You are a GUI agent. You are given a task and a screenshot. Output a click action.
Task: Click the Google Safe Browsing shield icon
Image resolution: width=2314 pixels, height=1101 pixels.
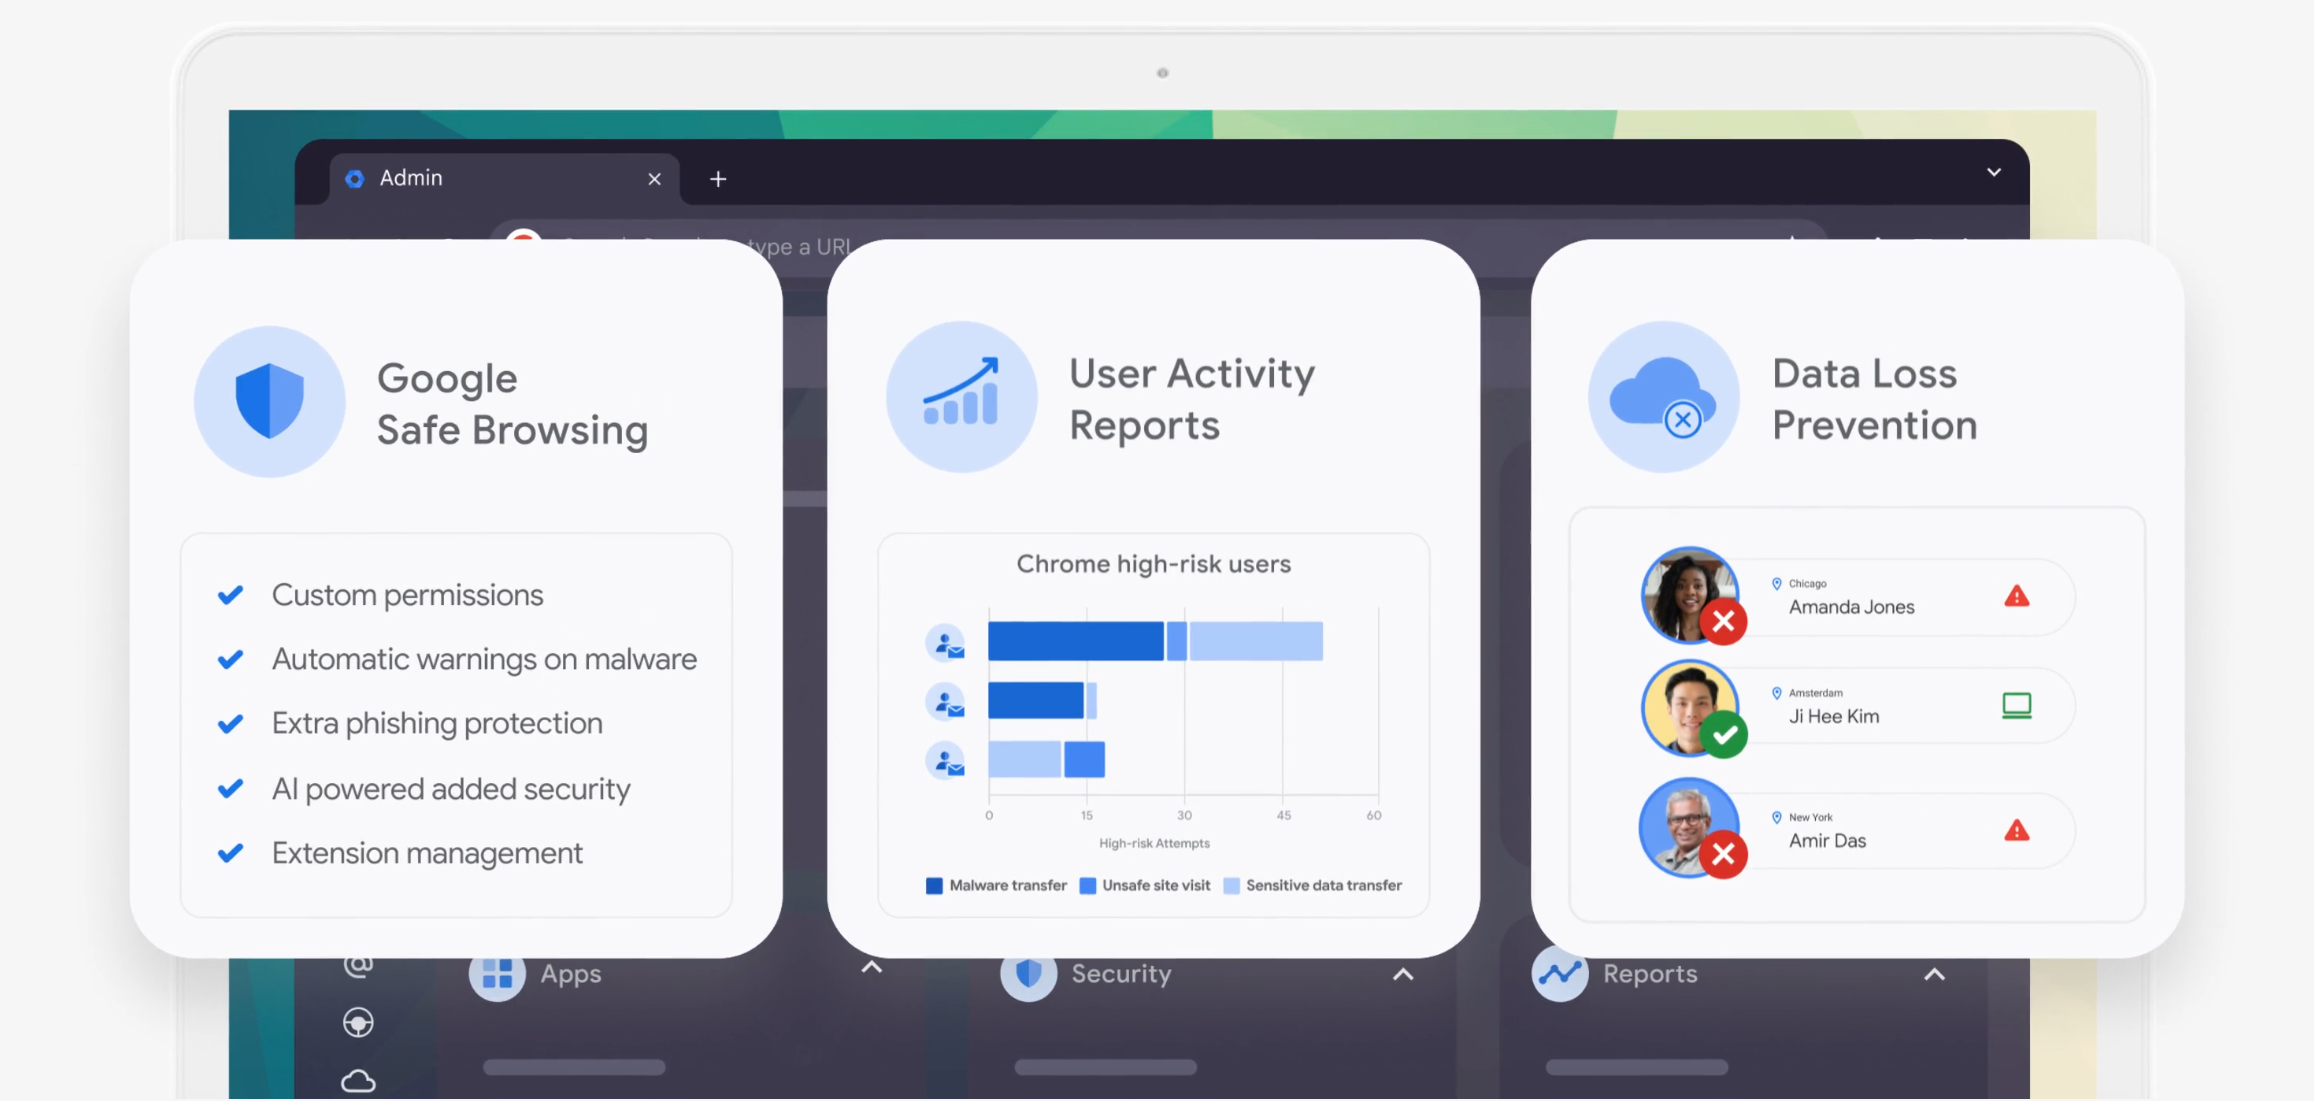270,401
